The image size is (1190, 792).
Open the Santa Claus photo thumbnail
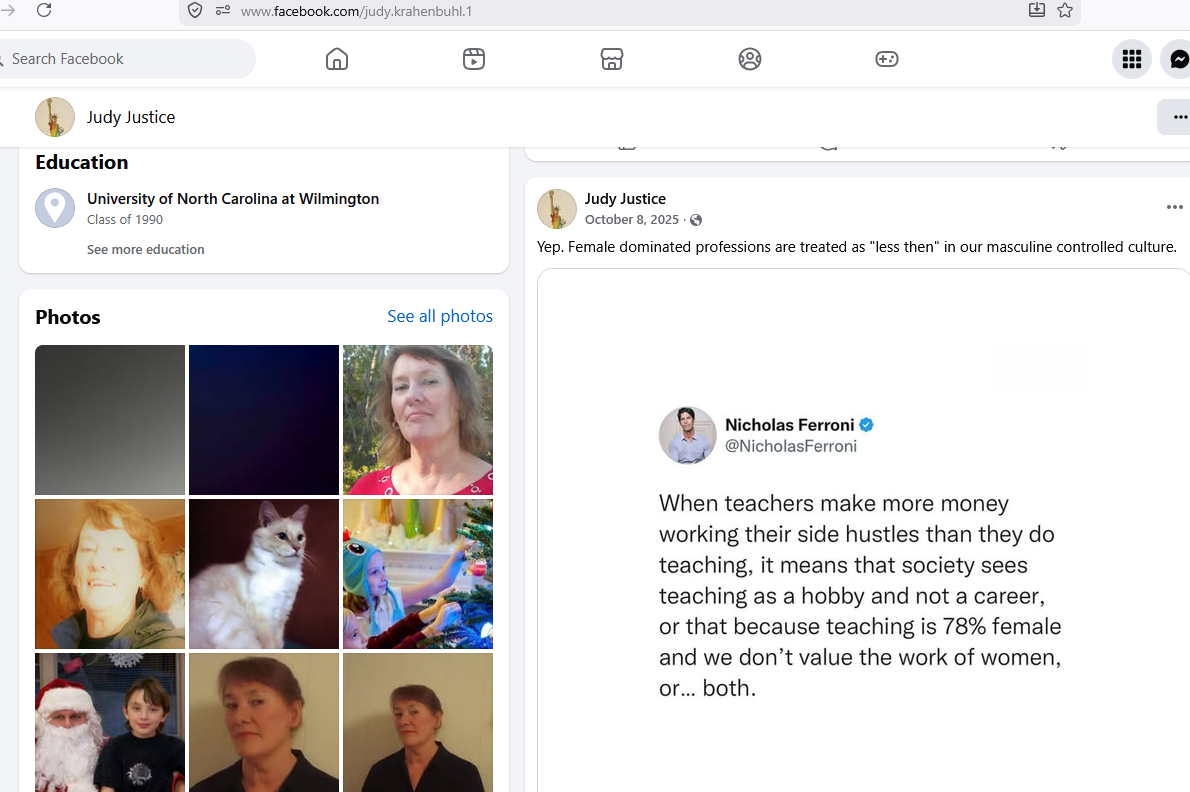[110, 722]
